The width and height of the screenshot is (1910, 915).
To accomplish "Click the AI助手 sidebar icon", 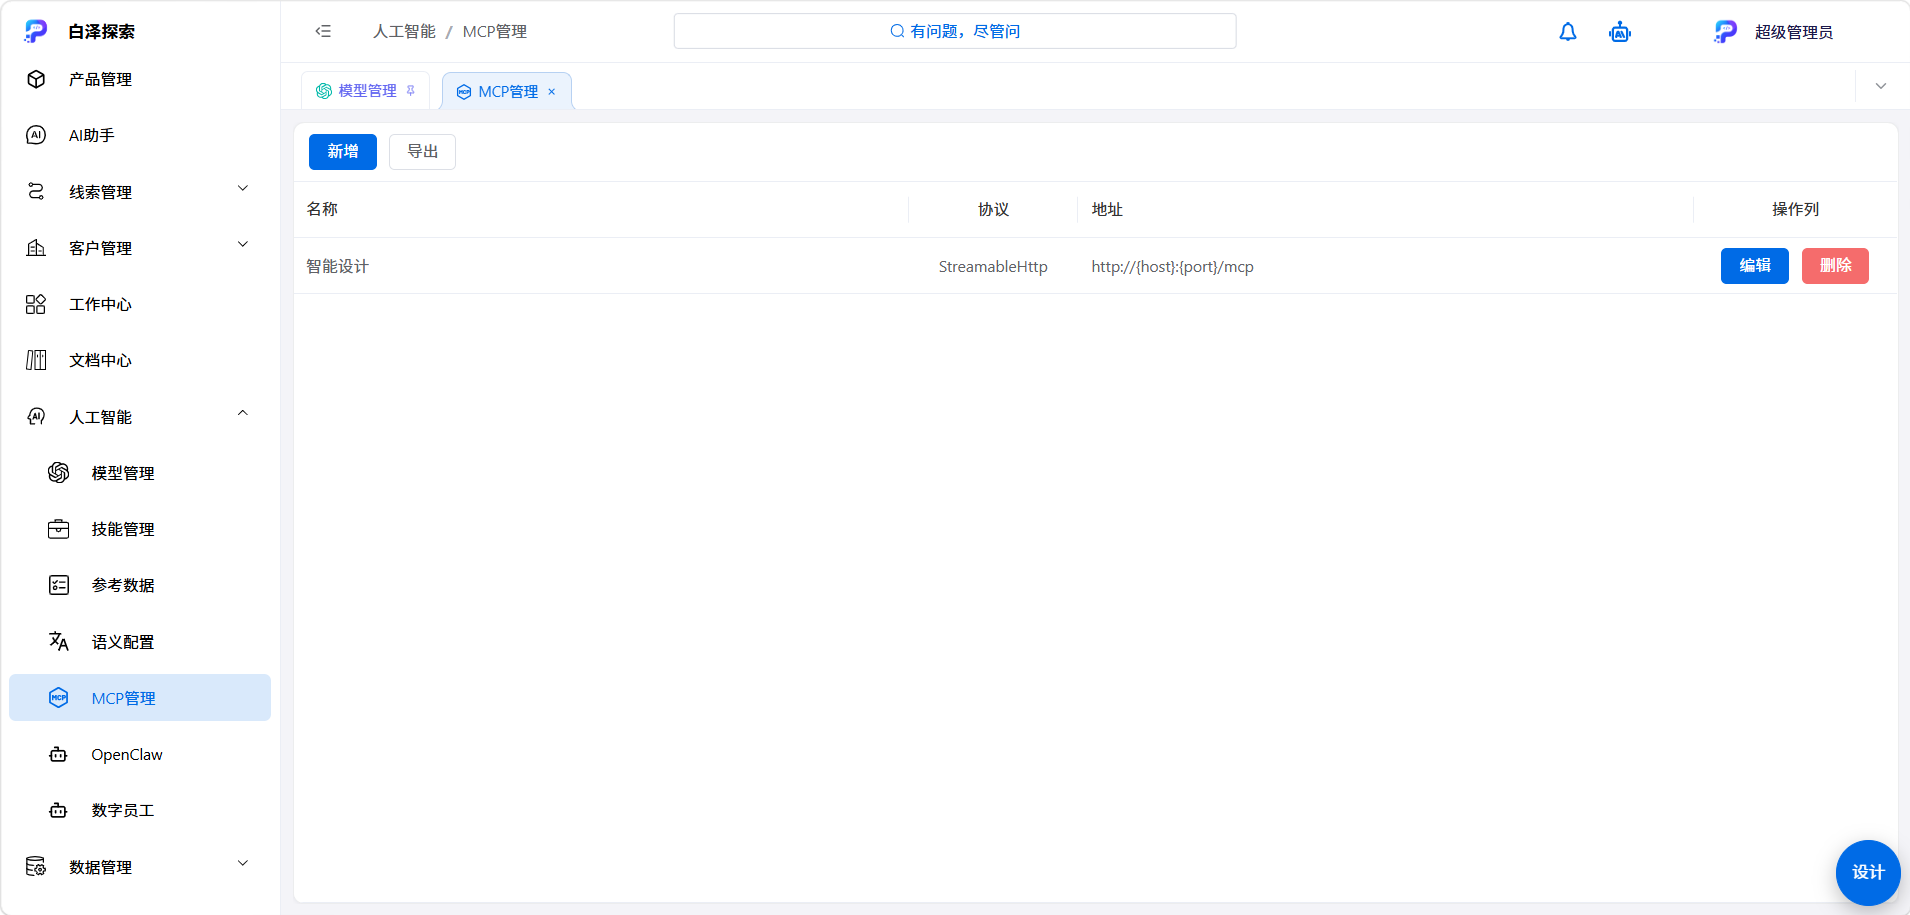I will click(x=36, y=135).
